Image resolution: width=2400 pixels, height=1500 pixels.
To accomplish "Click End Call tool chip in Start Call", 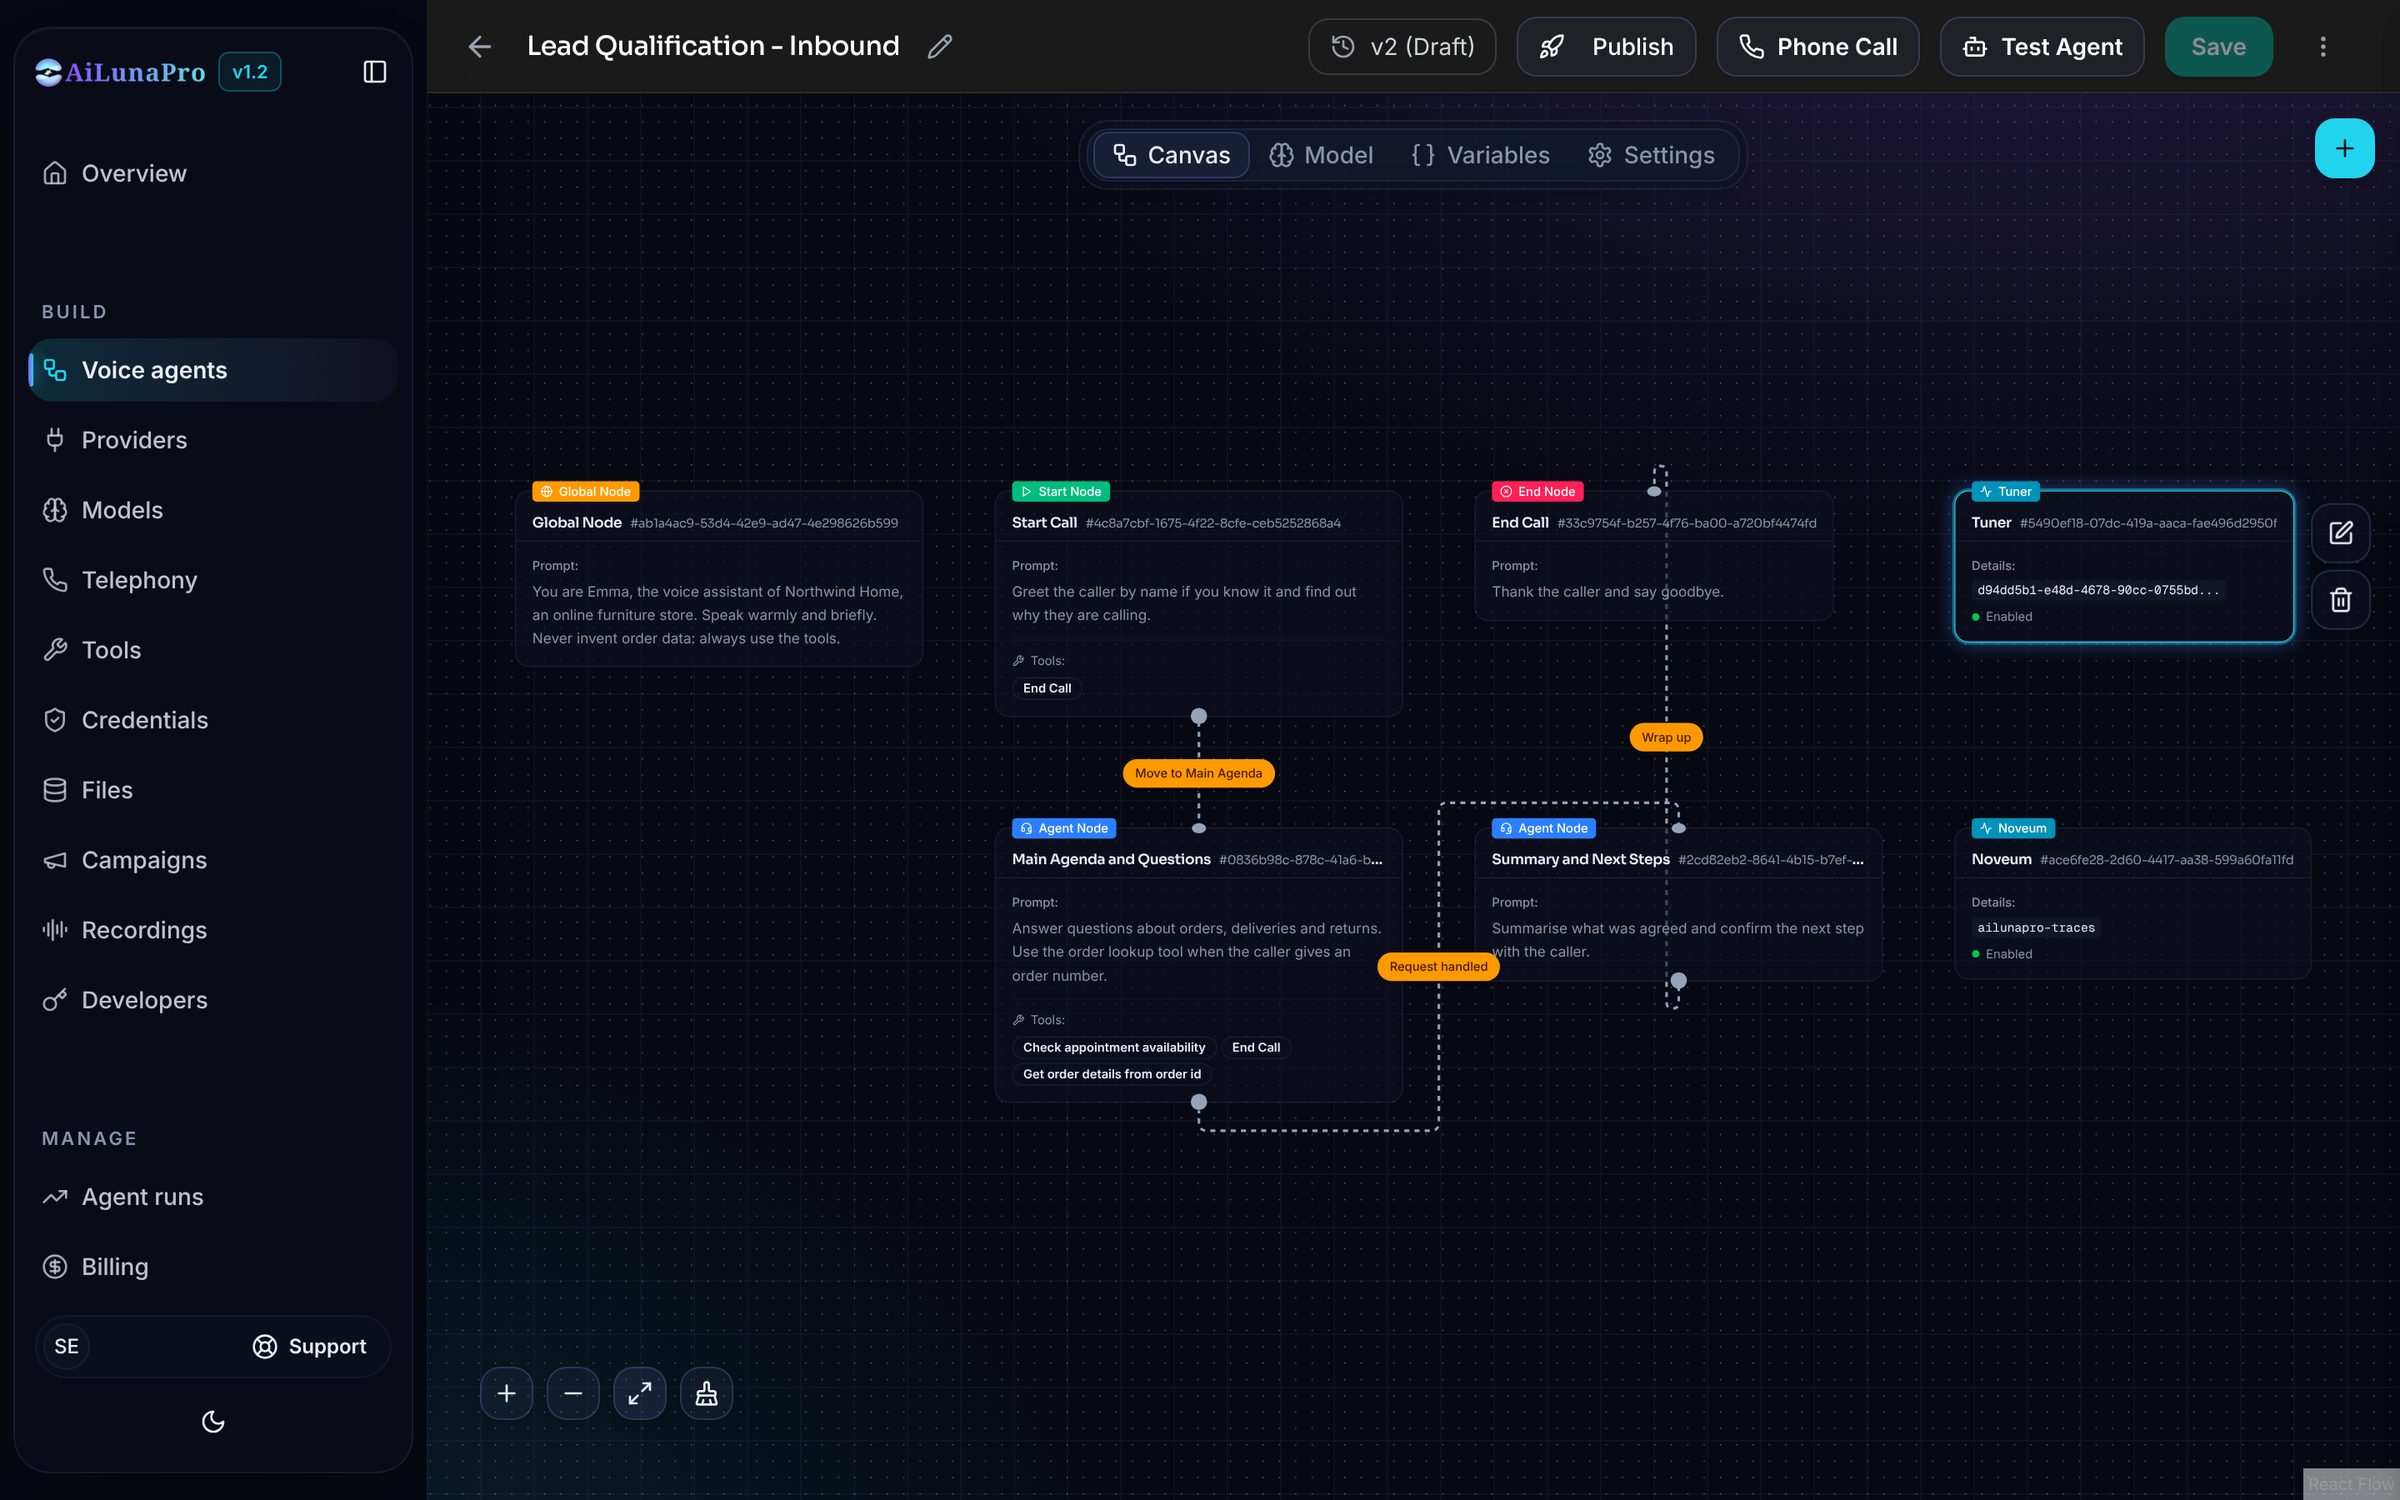I will pyautogui.click(x=1047, y=688).
